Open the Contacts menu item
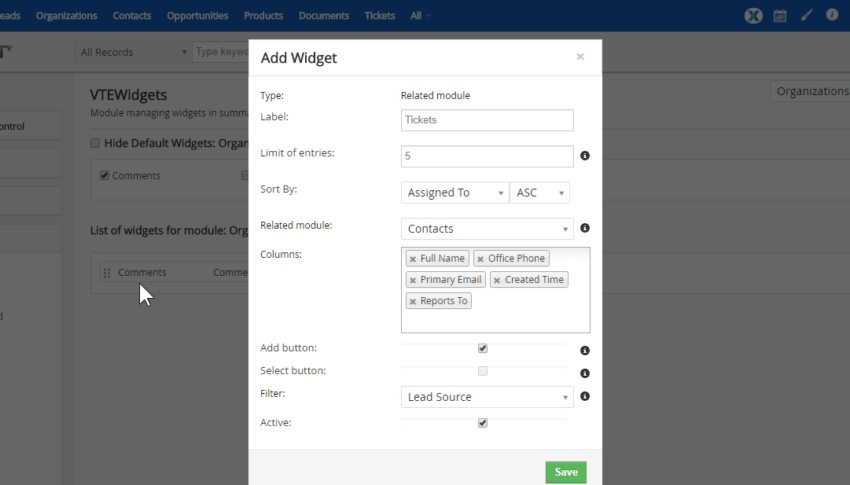Image resolution: width=850 pixels, height=485 pixels. (x=132, y=16)
